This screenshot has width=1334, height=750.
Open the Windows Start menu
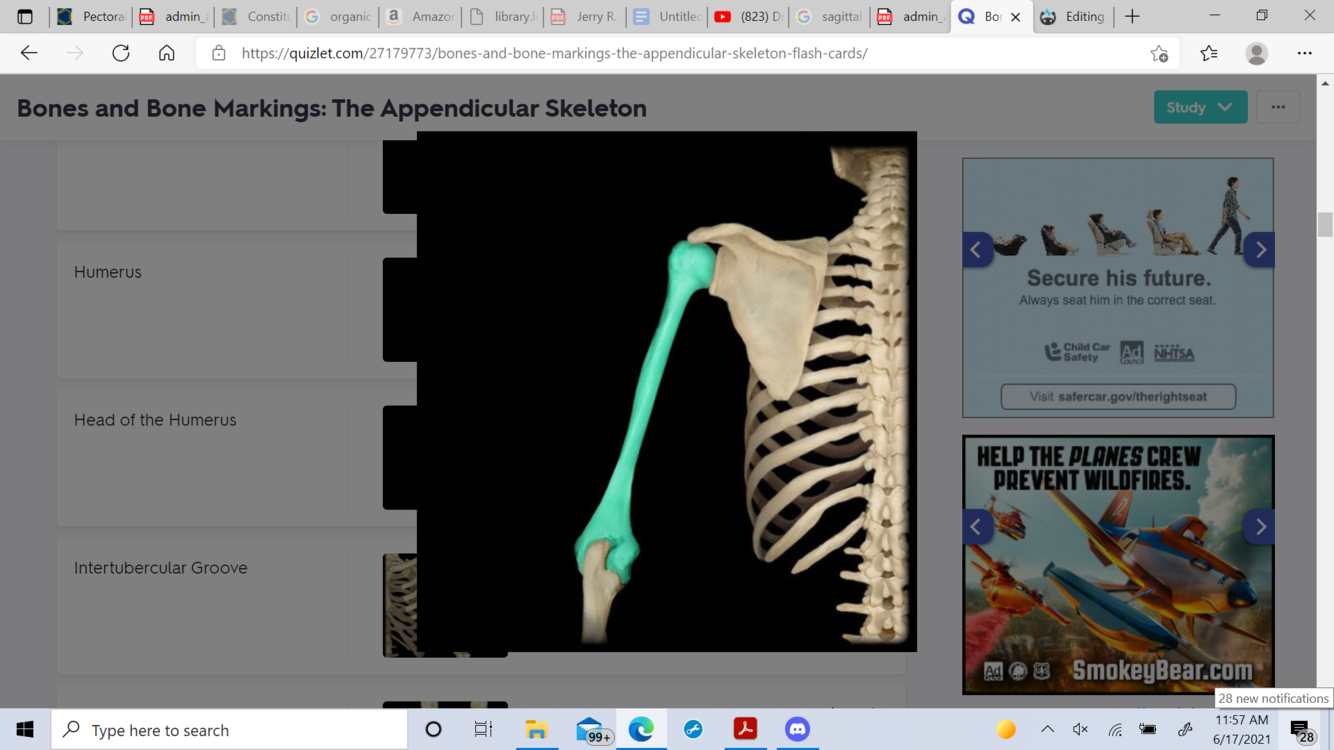coord(25,730)
